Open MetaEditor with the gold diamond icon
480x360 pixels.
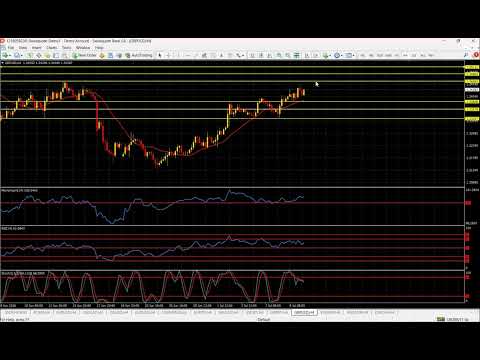pyautogui.click(x=102, y=55)
